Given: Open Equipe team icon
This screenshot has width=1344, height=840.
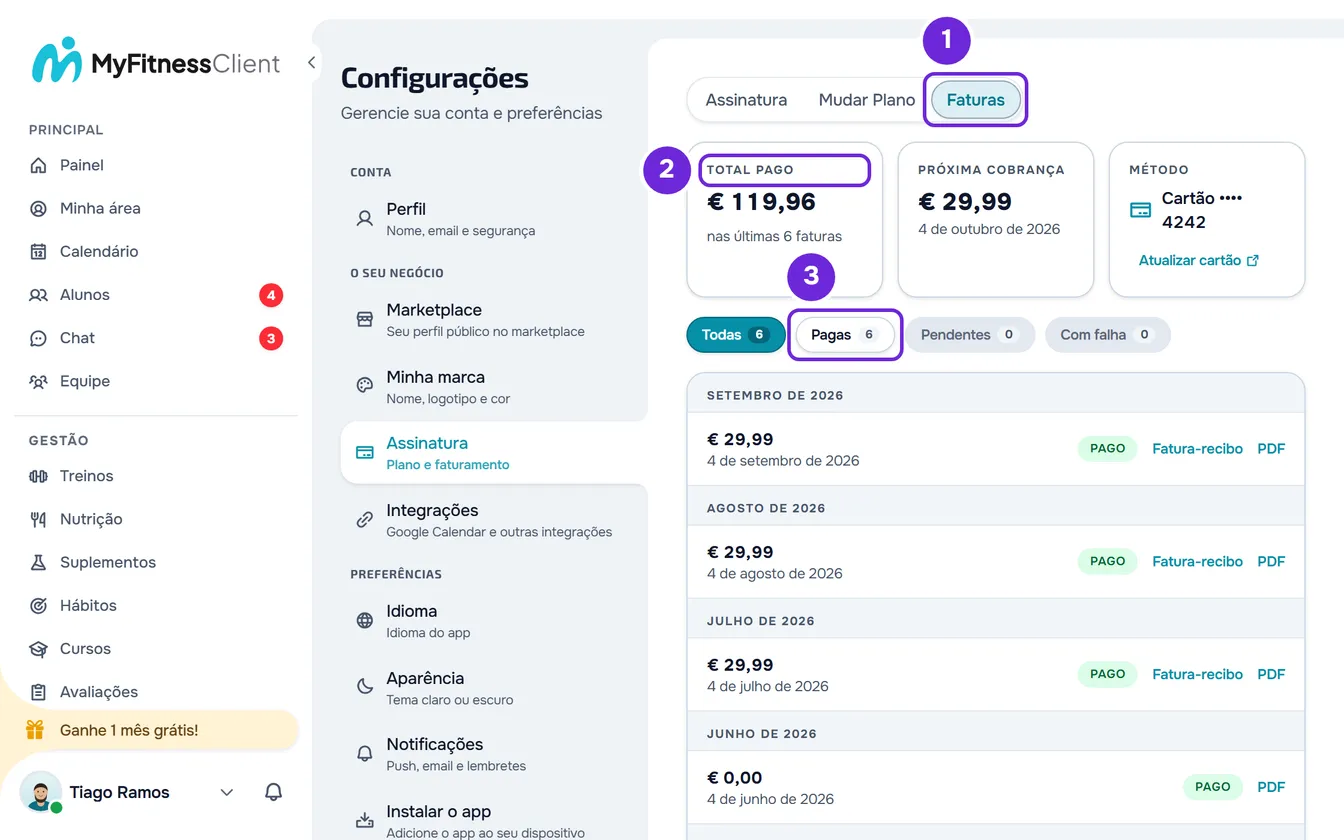Looking at the screenshot, I should pyautogui.click(x=38, y=381).
